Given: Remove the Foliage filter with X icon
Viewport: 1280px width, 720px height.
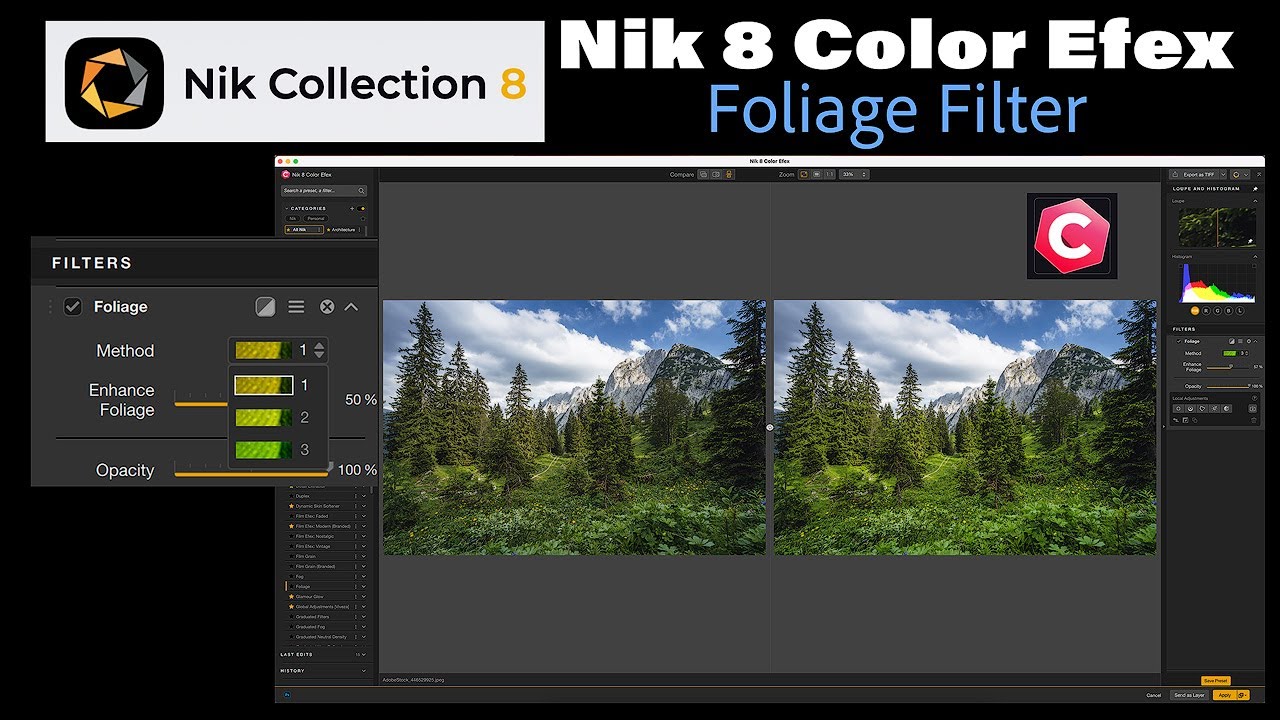Looking at the screenshot, I should pyautogui.click(x=327, y=307).
